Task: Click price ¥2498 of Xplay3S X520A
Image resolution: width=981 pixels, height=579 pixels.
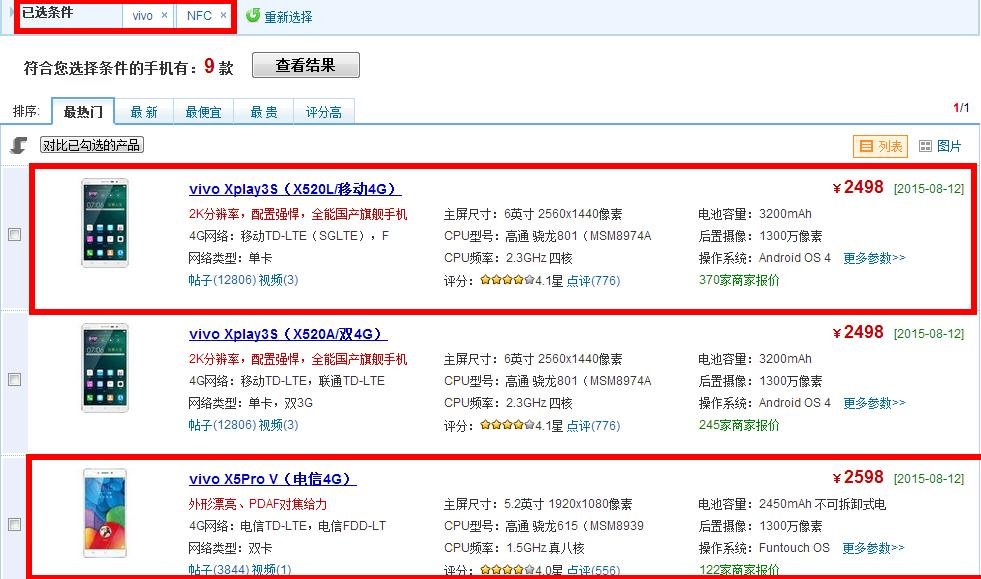Action: click(x=858, y=332)
